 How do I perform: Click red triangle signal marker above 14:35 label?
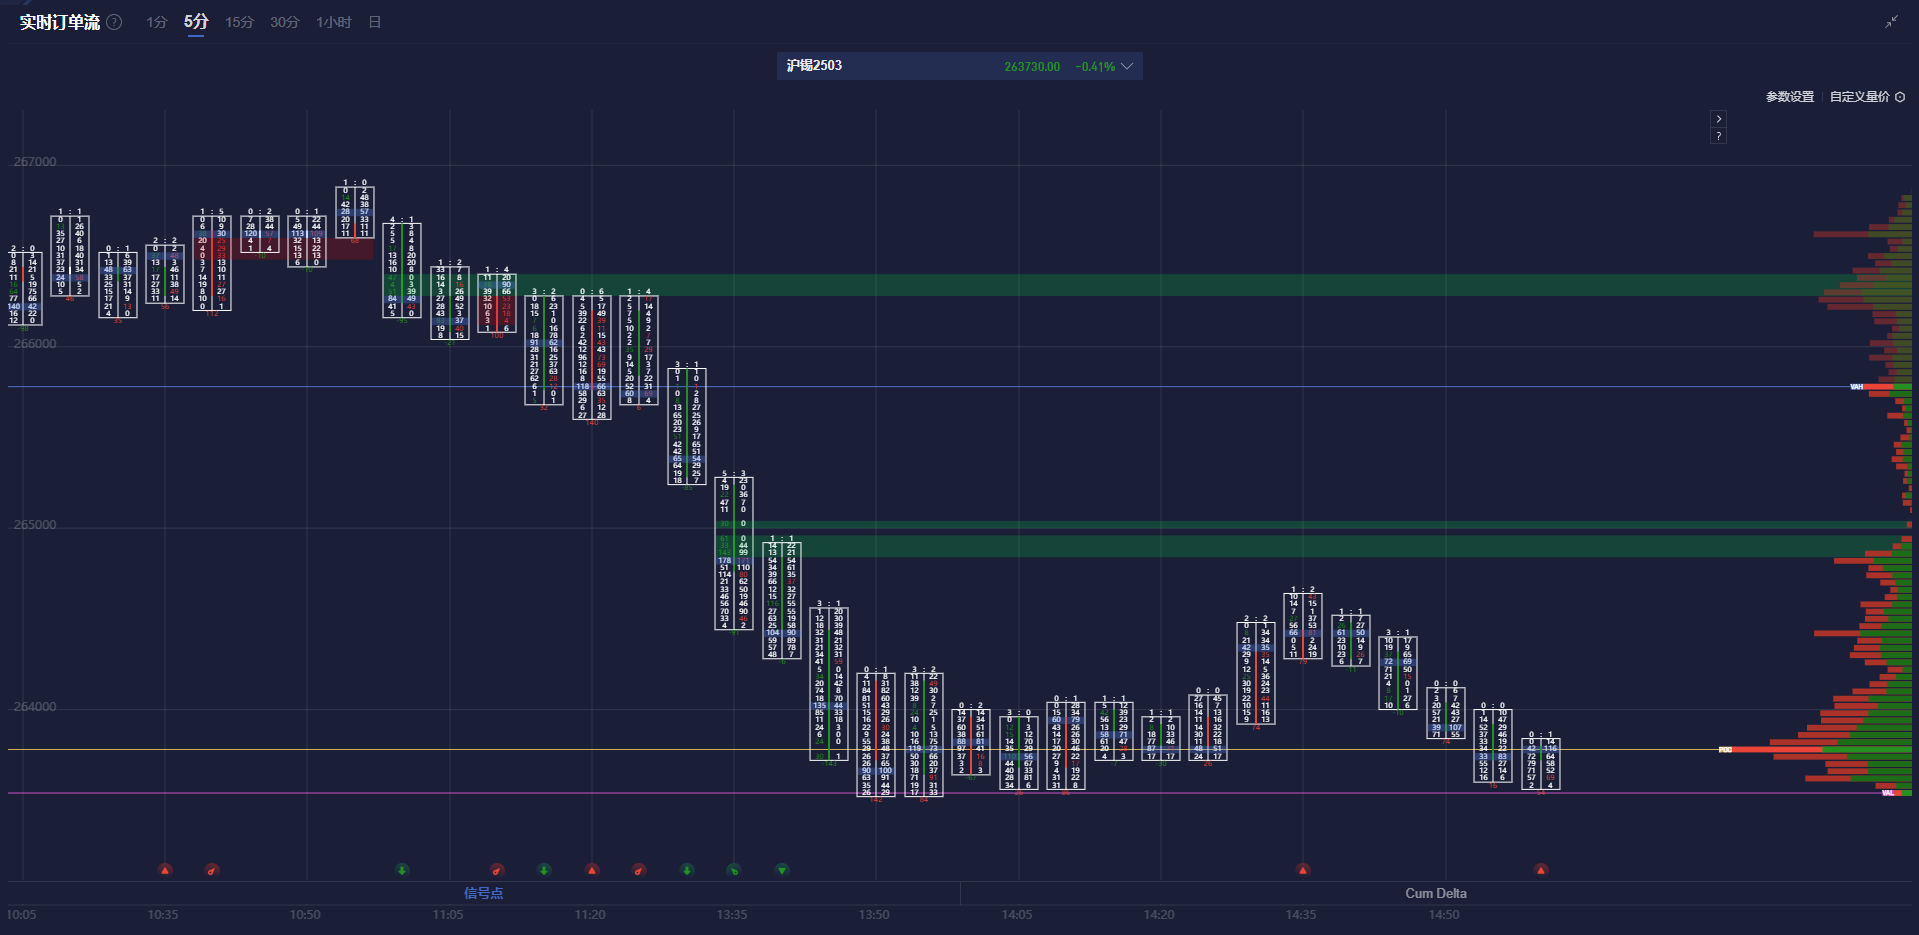1302,870
